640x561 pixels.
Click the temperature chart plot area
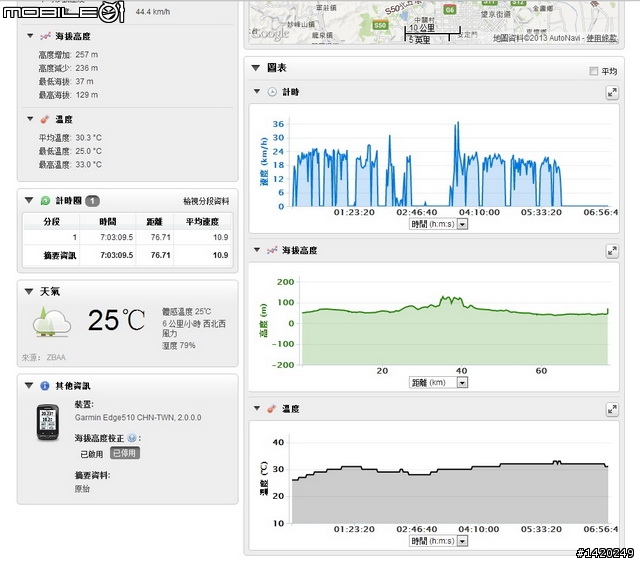pyautogui.click(x=450, y=480)
